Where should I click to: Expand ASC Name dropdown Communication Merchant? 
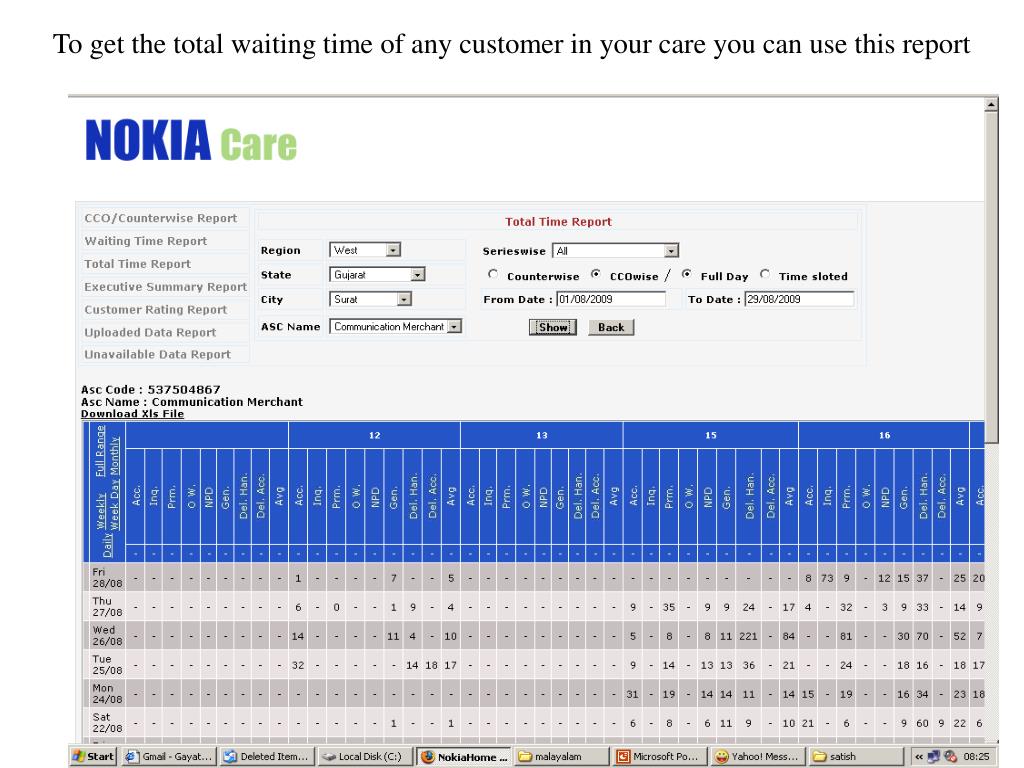(x=396, y=327)
